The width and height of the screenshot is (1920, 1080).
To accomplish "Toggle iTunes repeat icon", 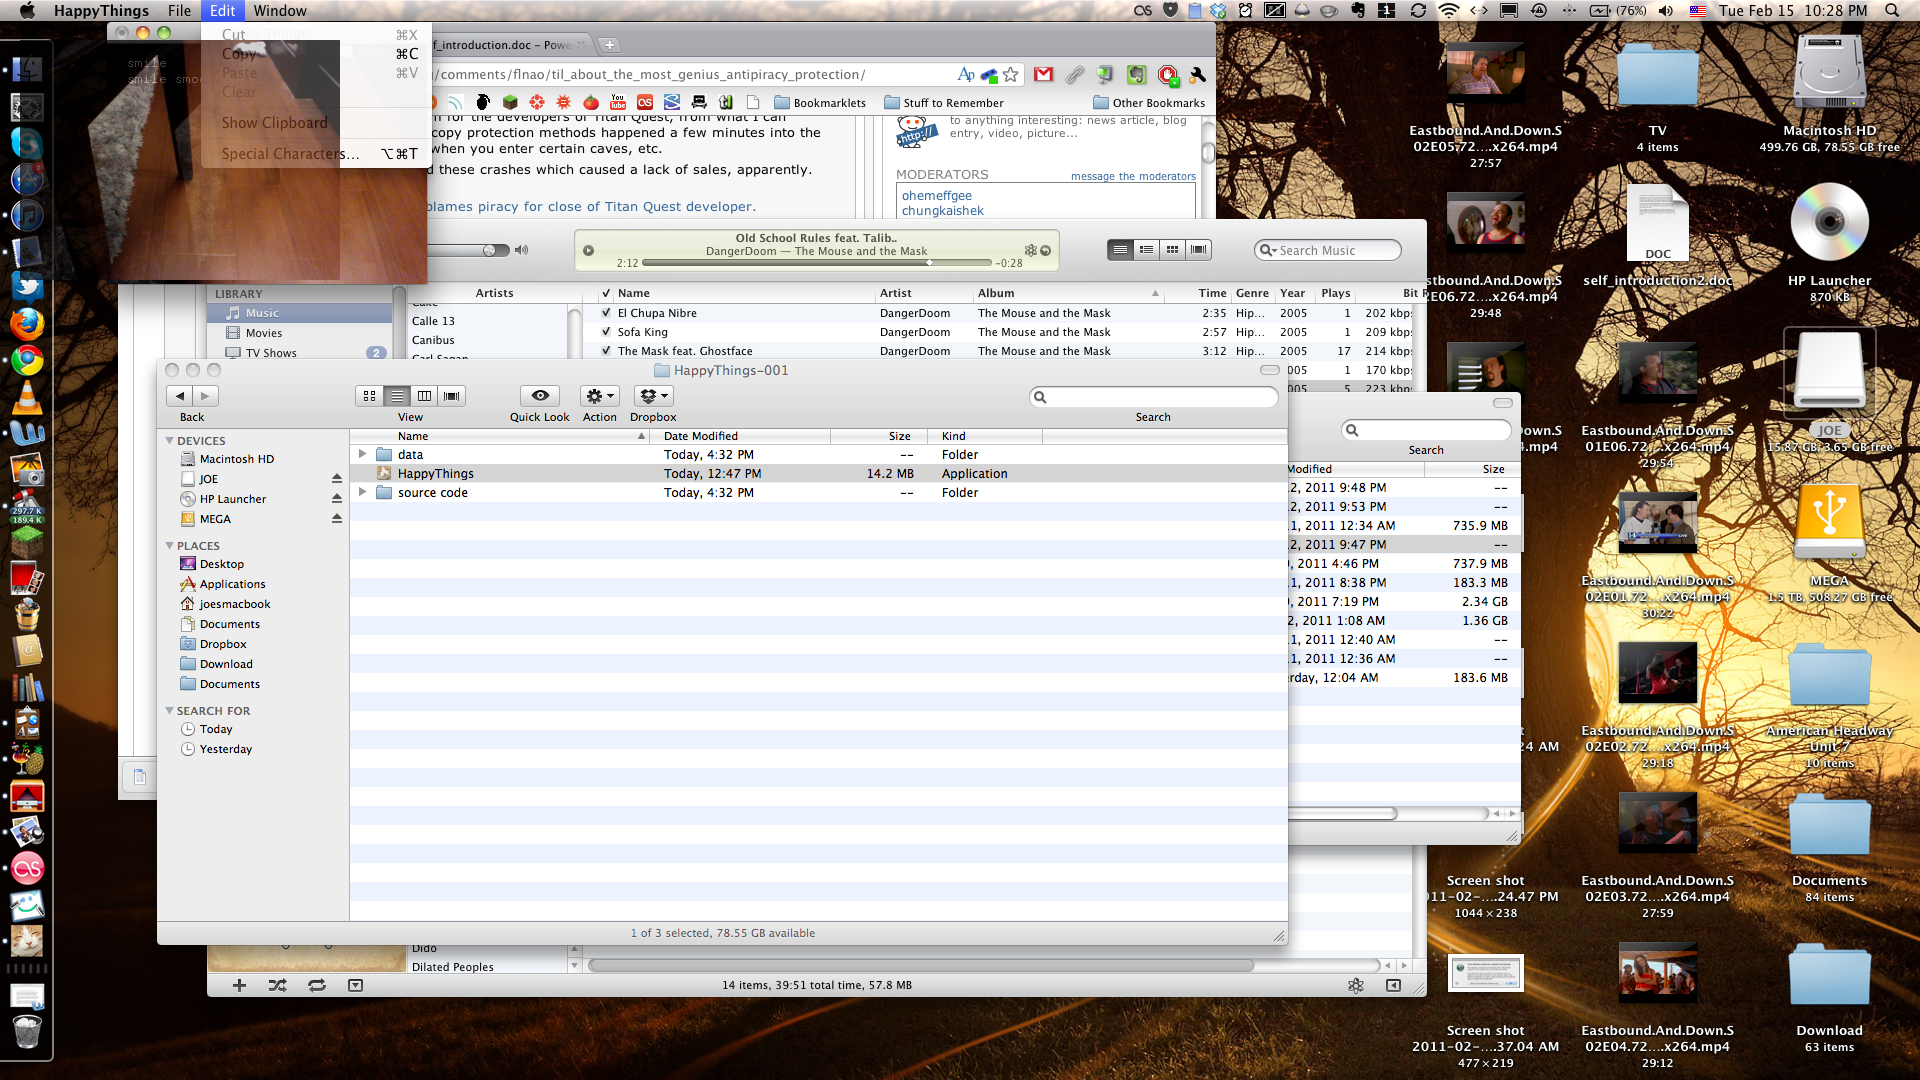I will 317,985.
